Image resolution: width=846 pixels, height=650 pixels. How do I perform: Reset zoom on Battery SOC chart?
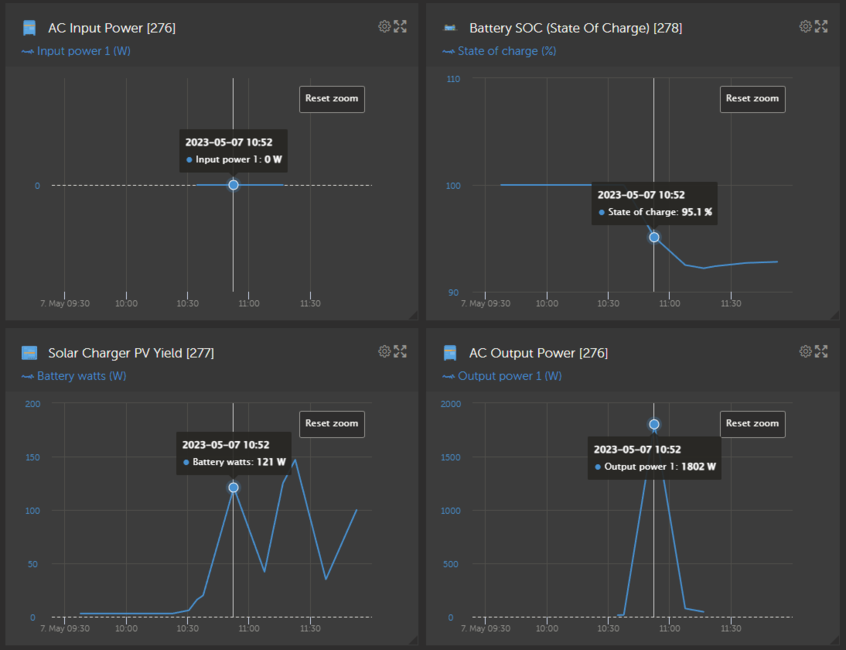click(753, 99)
